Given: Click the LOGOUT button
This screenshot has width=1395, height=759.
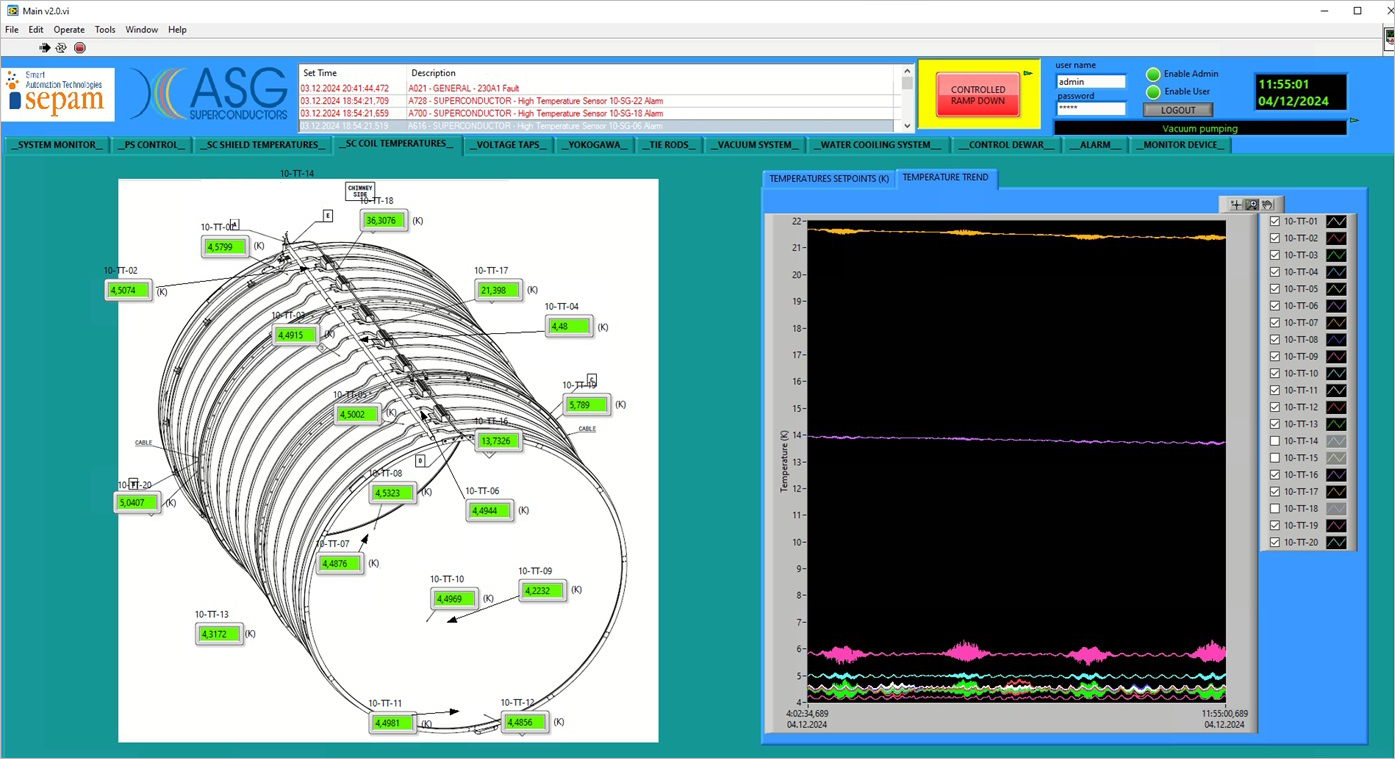Looking at the screenshot, I should [x=1177, y=110].
